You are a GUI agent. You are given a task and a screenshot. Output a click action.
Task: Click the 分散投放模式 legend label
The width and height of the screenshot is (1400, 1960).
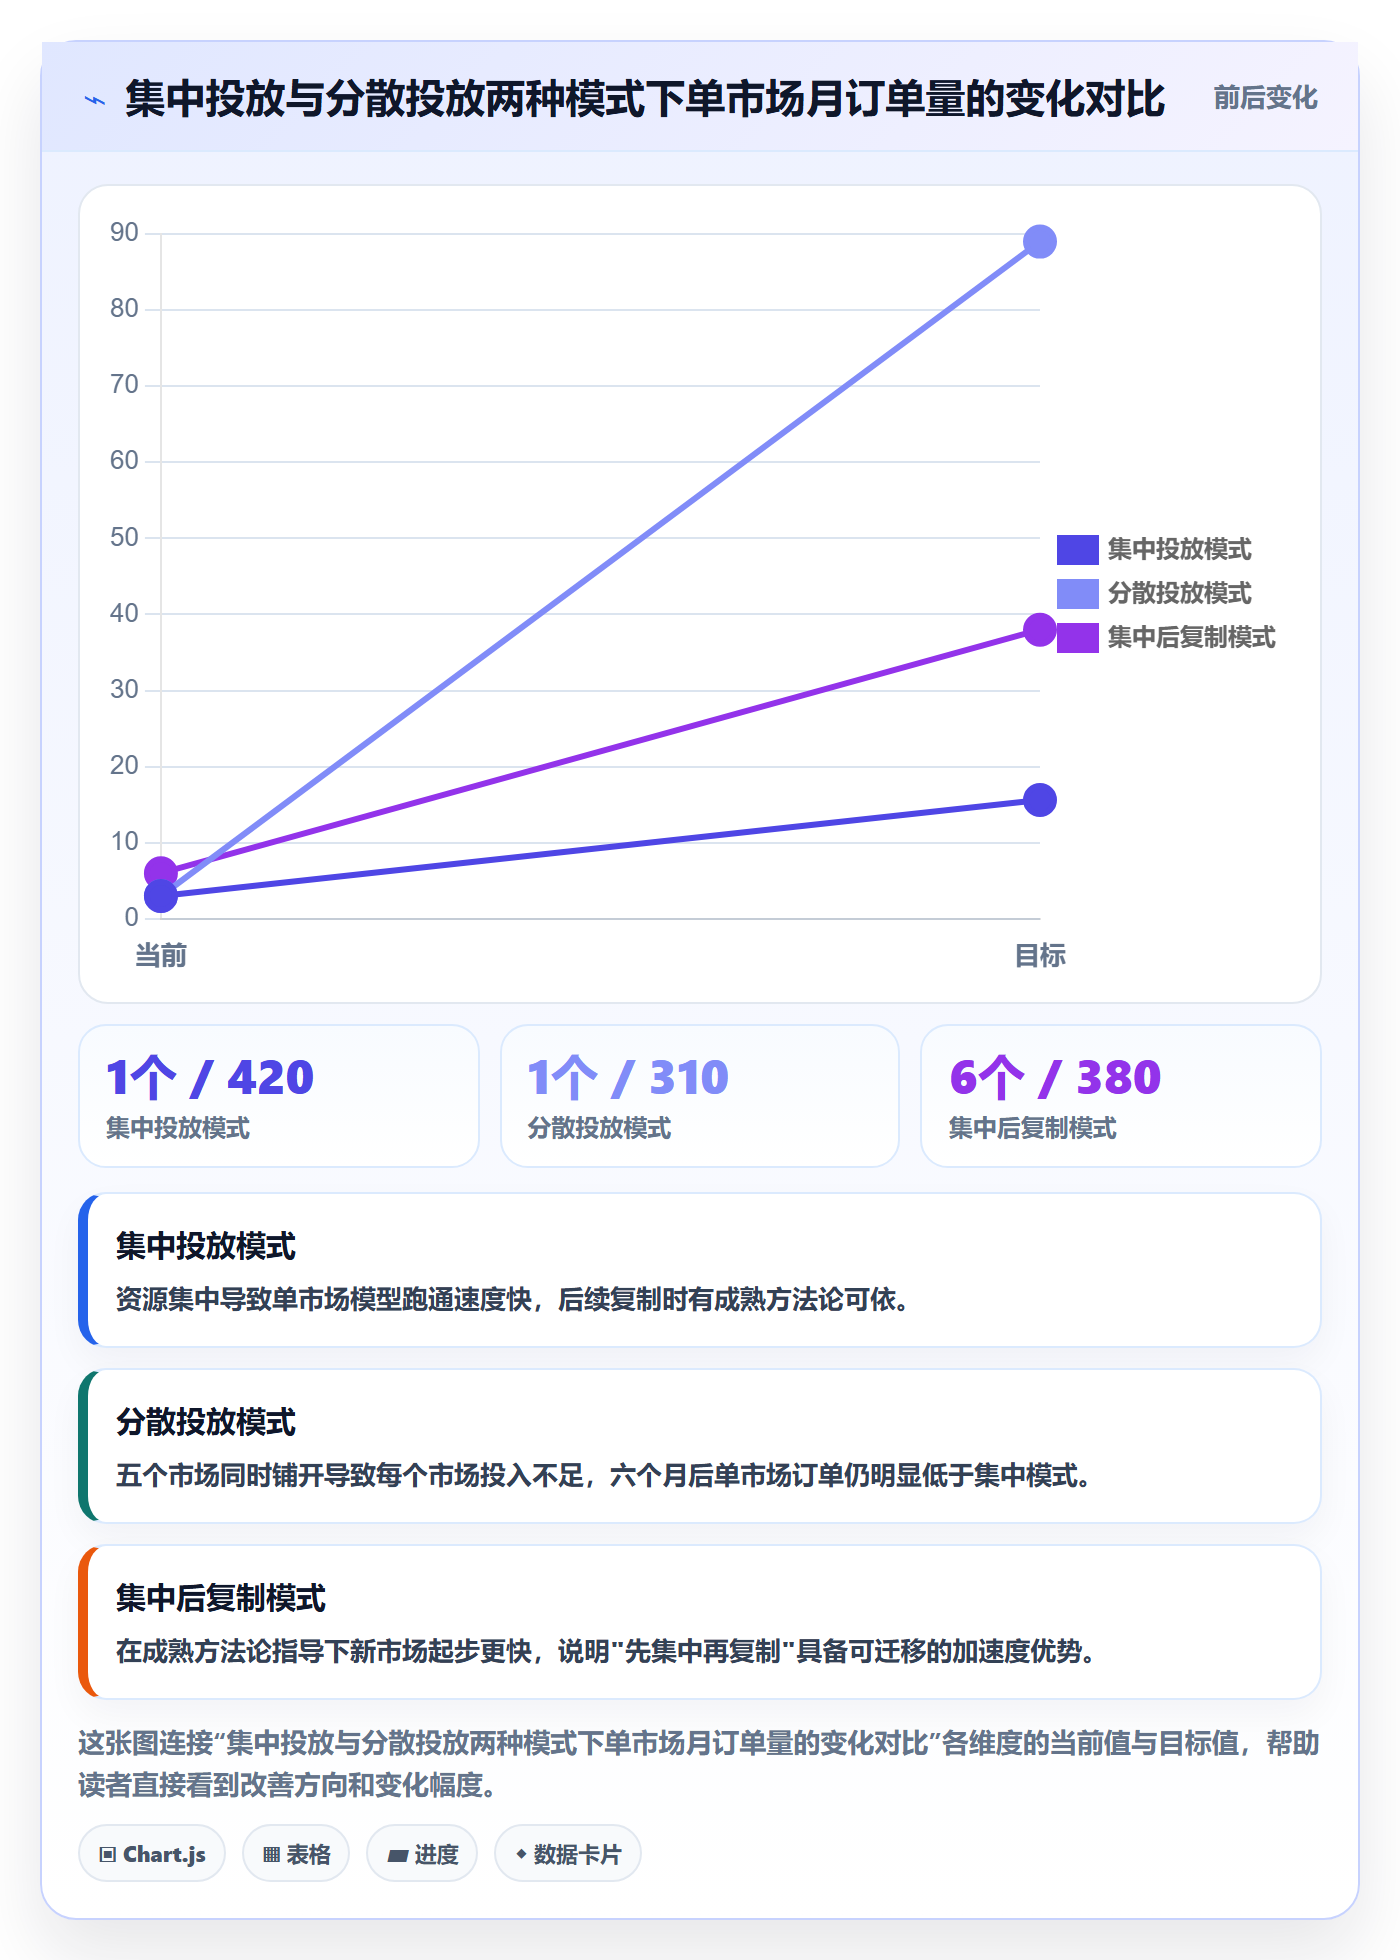pyautogui.click(x=1179, y=594)
